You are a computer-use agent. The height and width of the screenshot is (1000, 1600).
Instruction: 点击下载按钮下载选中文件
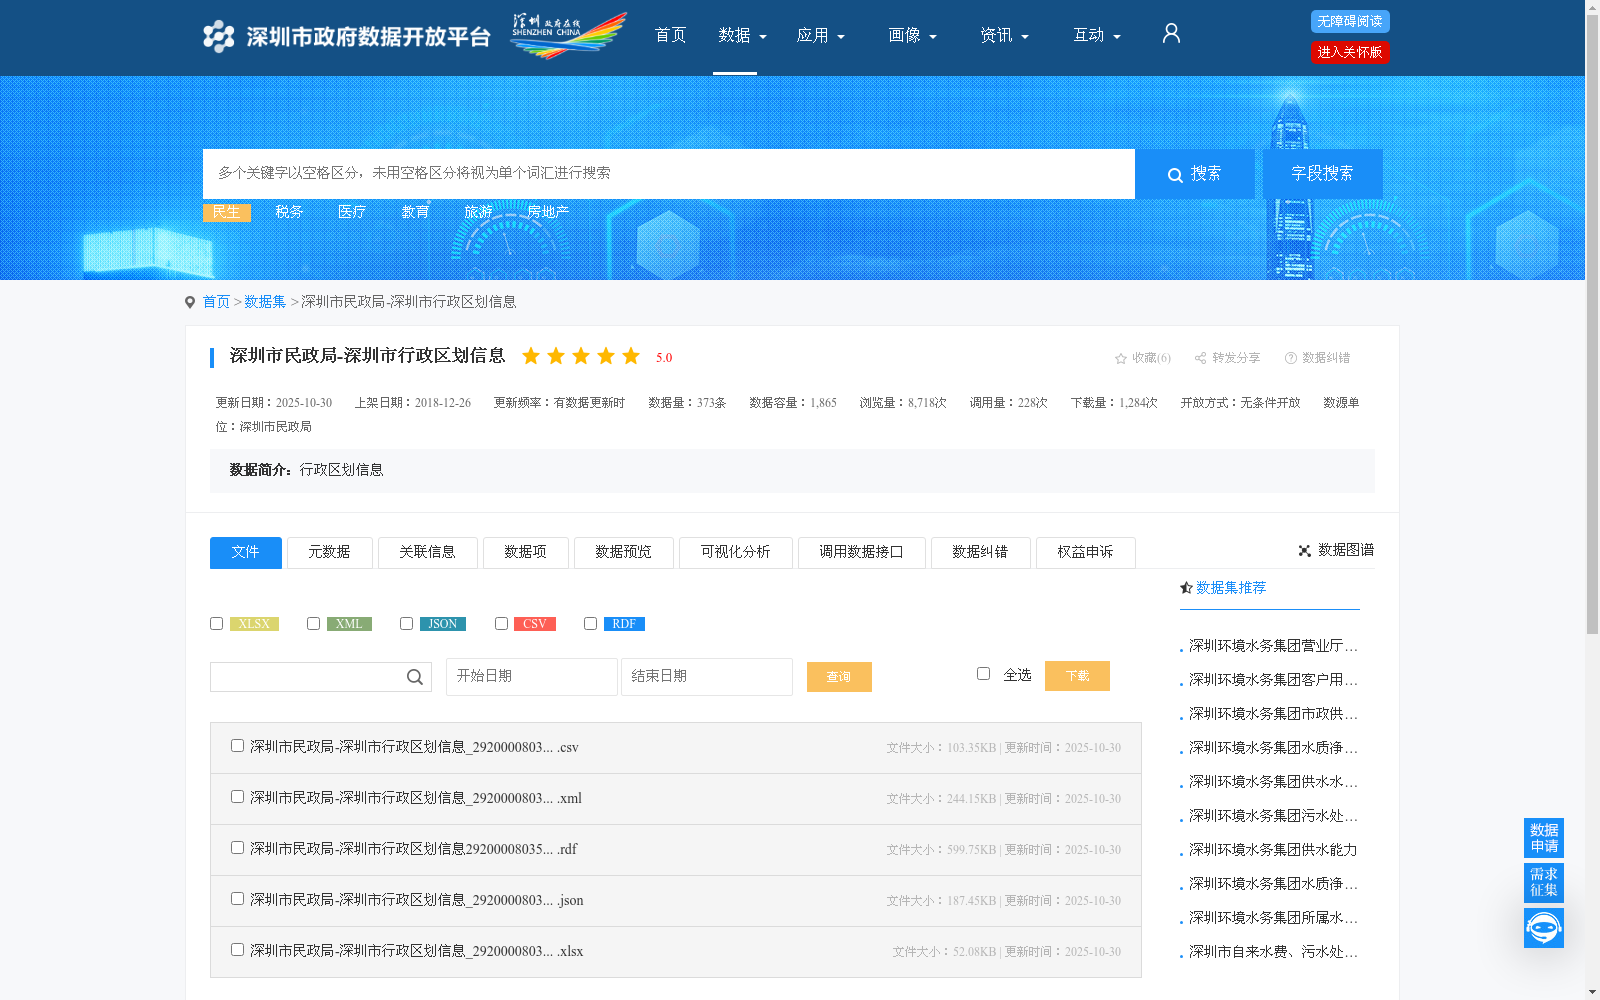coord(1077,675)
